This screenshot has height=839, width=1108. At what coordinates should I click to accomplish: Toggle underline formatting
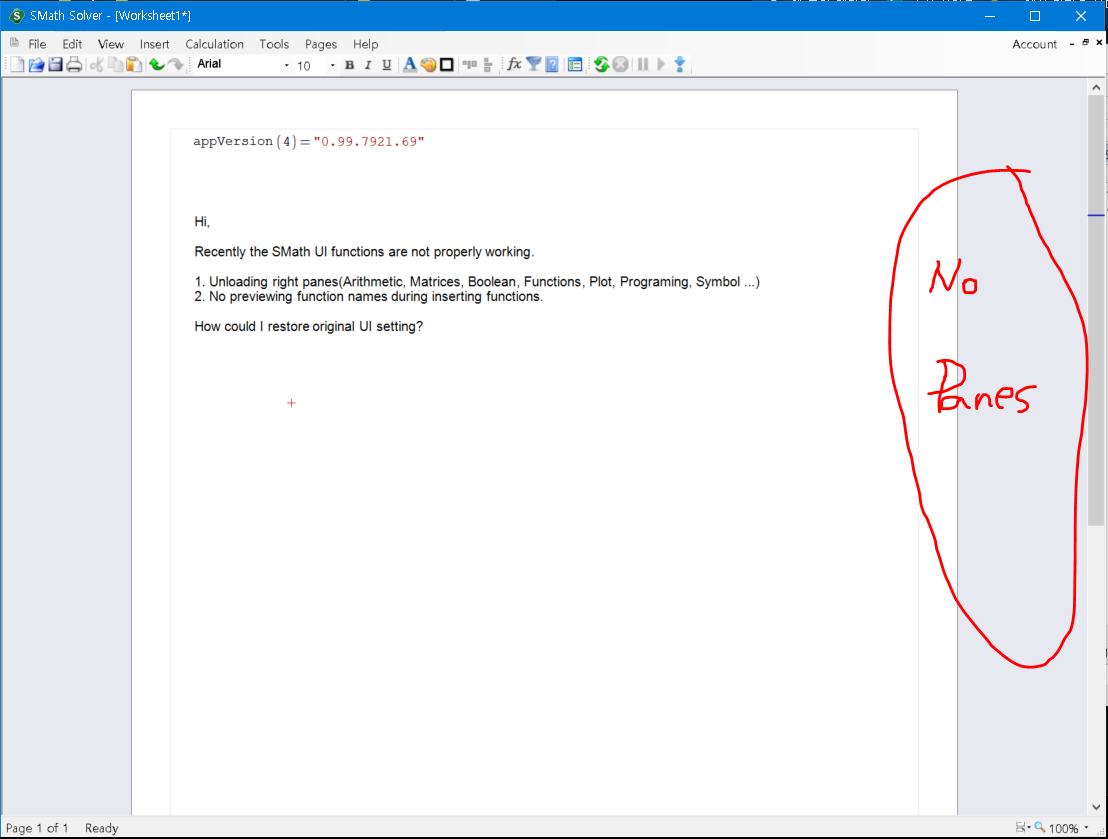[386, 65]
